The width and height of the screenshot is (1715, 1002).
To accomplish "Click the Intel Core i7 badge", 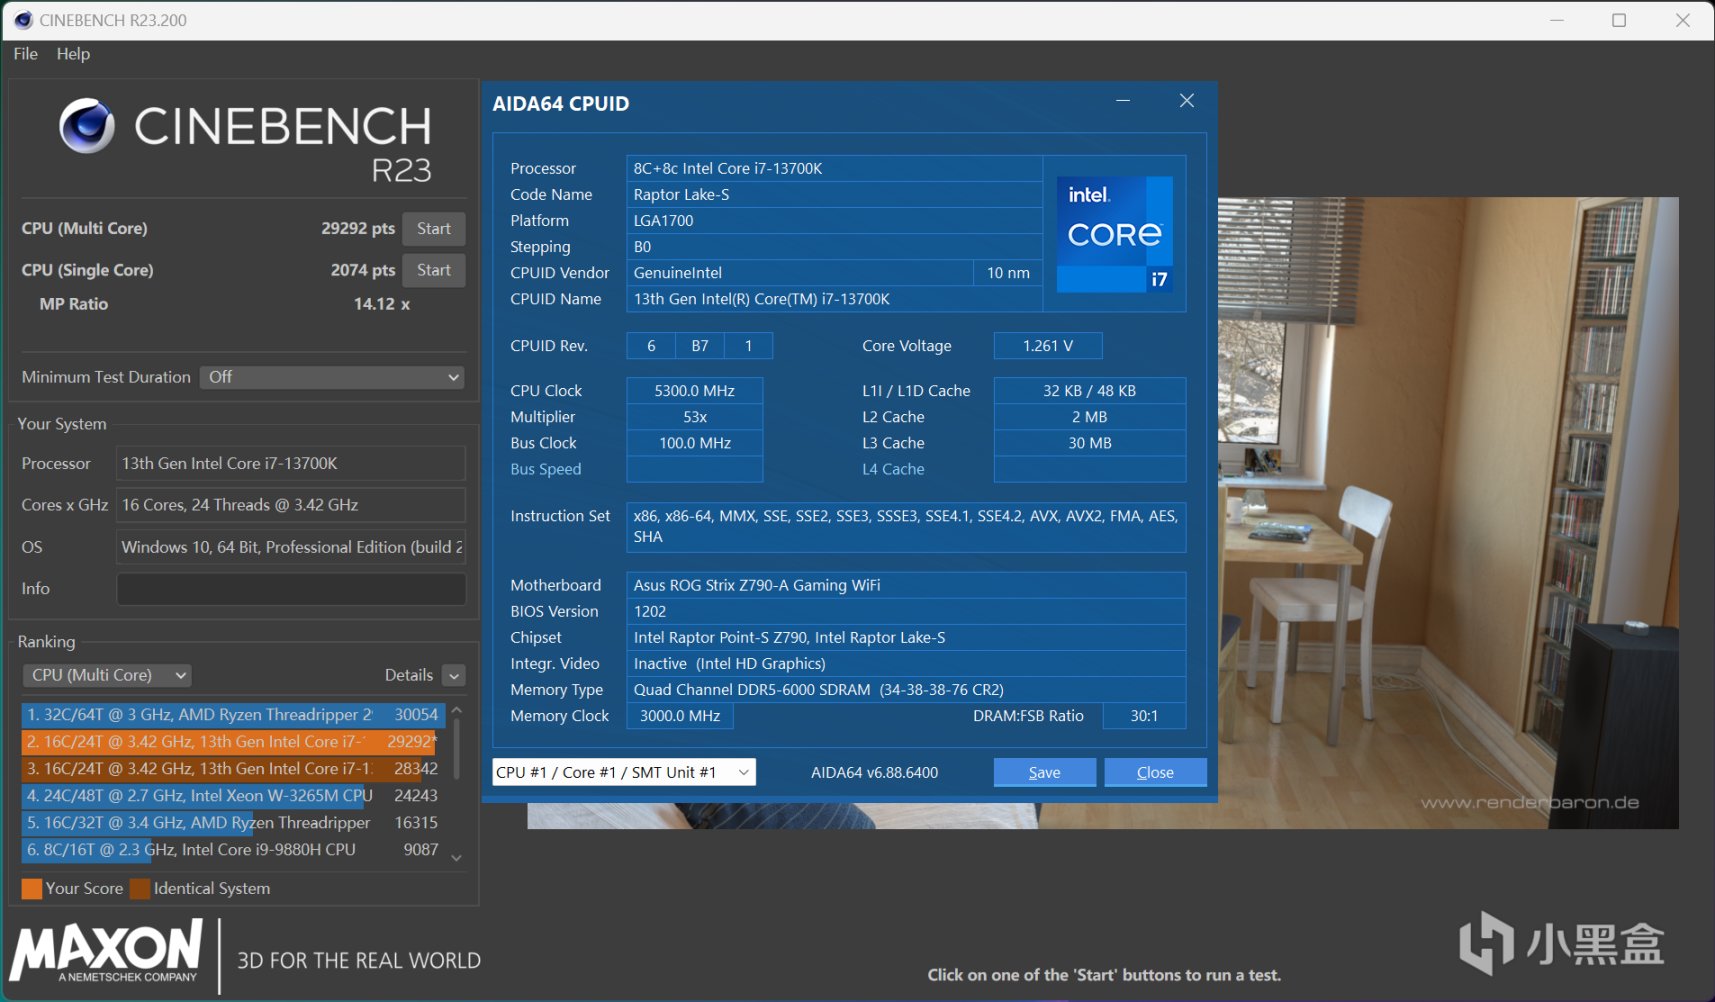I will click(x=1114, y=234).
